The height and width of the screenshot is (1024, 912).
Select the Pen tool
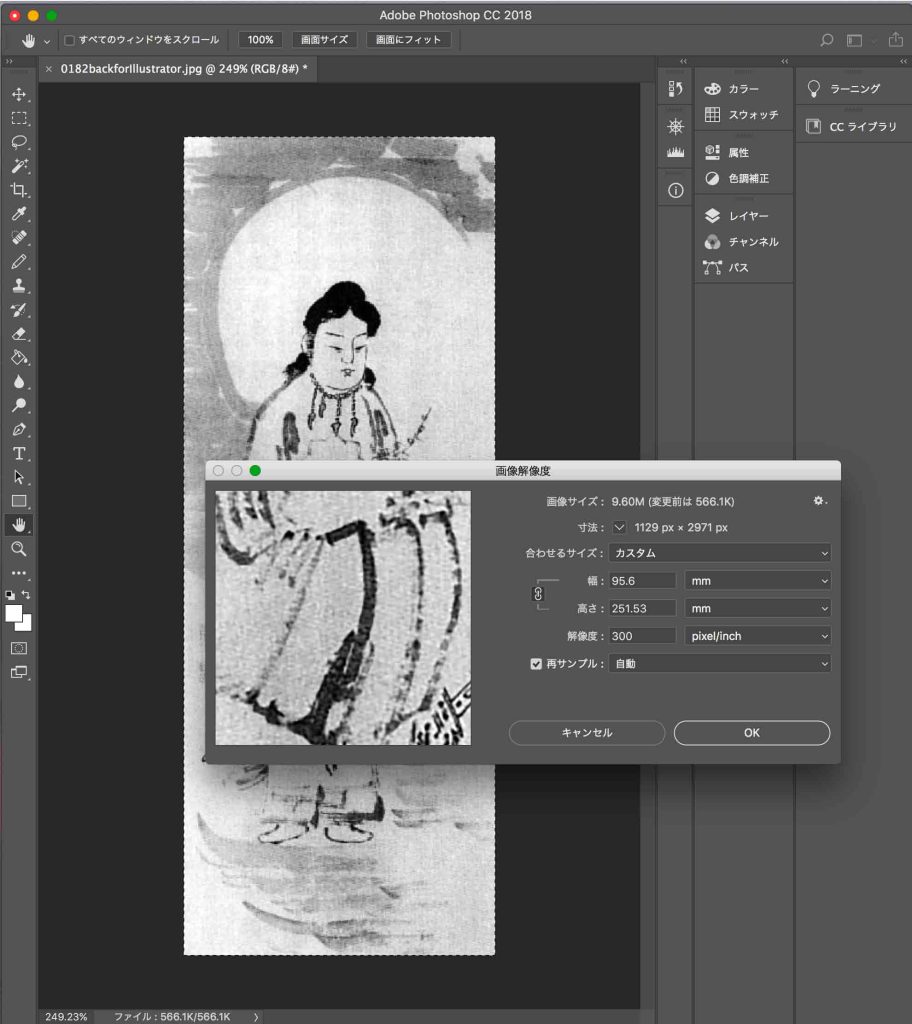click(19, 429)
